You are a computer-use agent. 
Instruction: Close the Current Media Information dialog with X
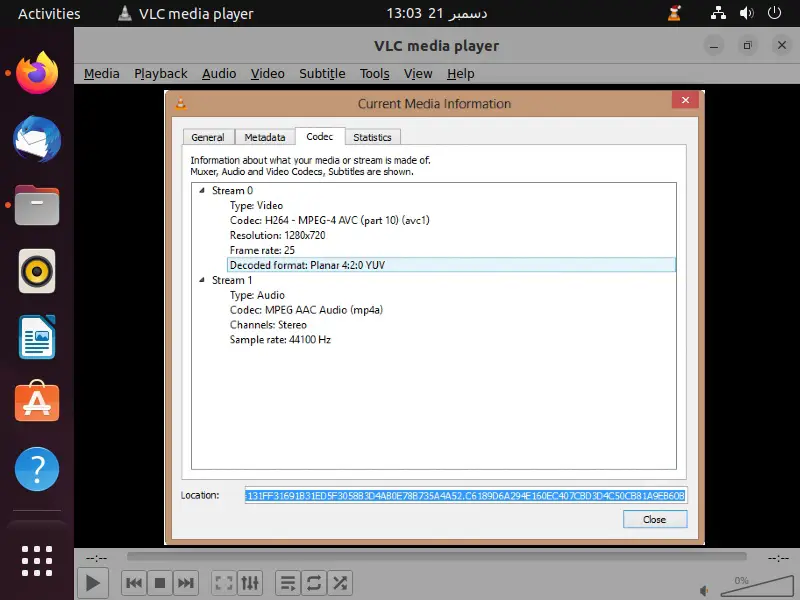(685, 100)
